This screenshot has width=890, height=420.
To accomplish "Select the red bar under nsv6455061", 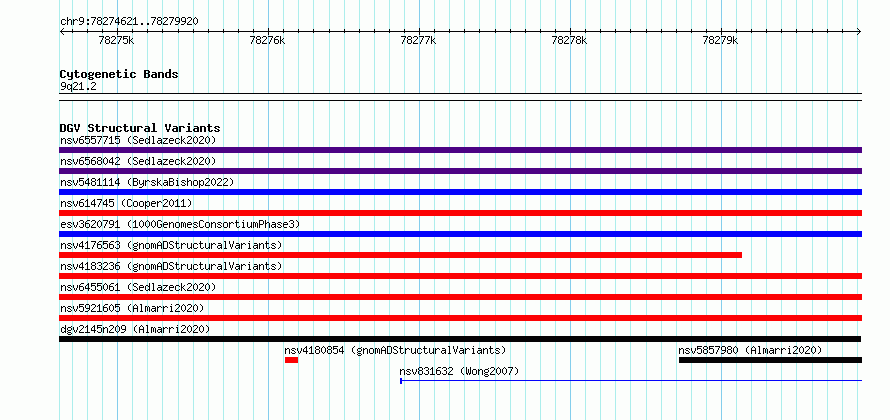I will [x=460, y=297].
